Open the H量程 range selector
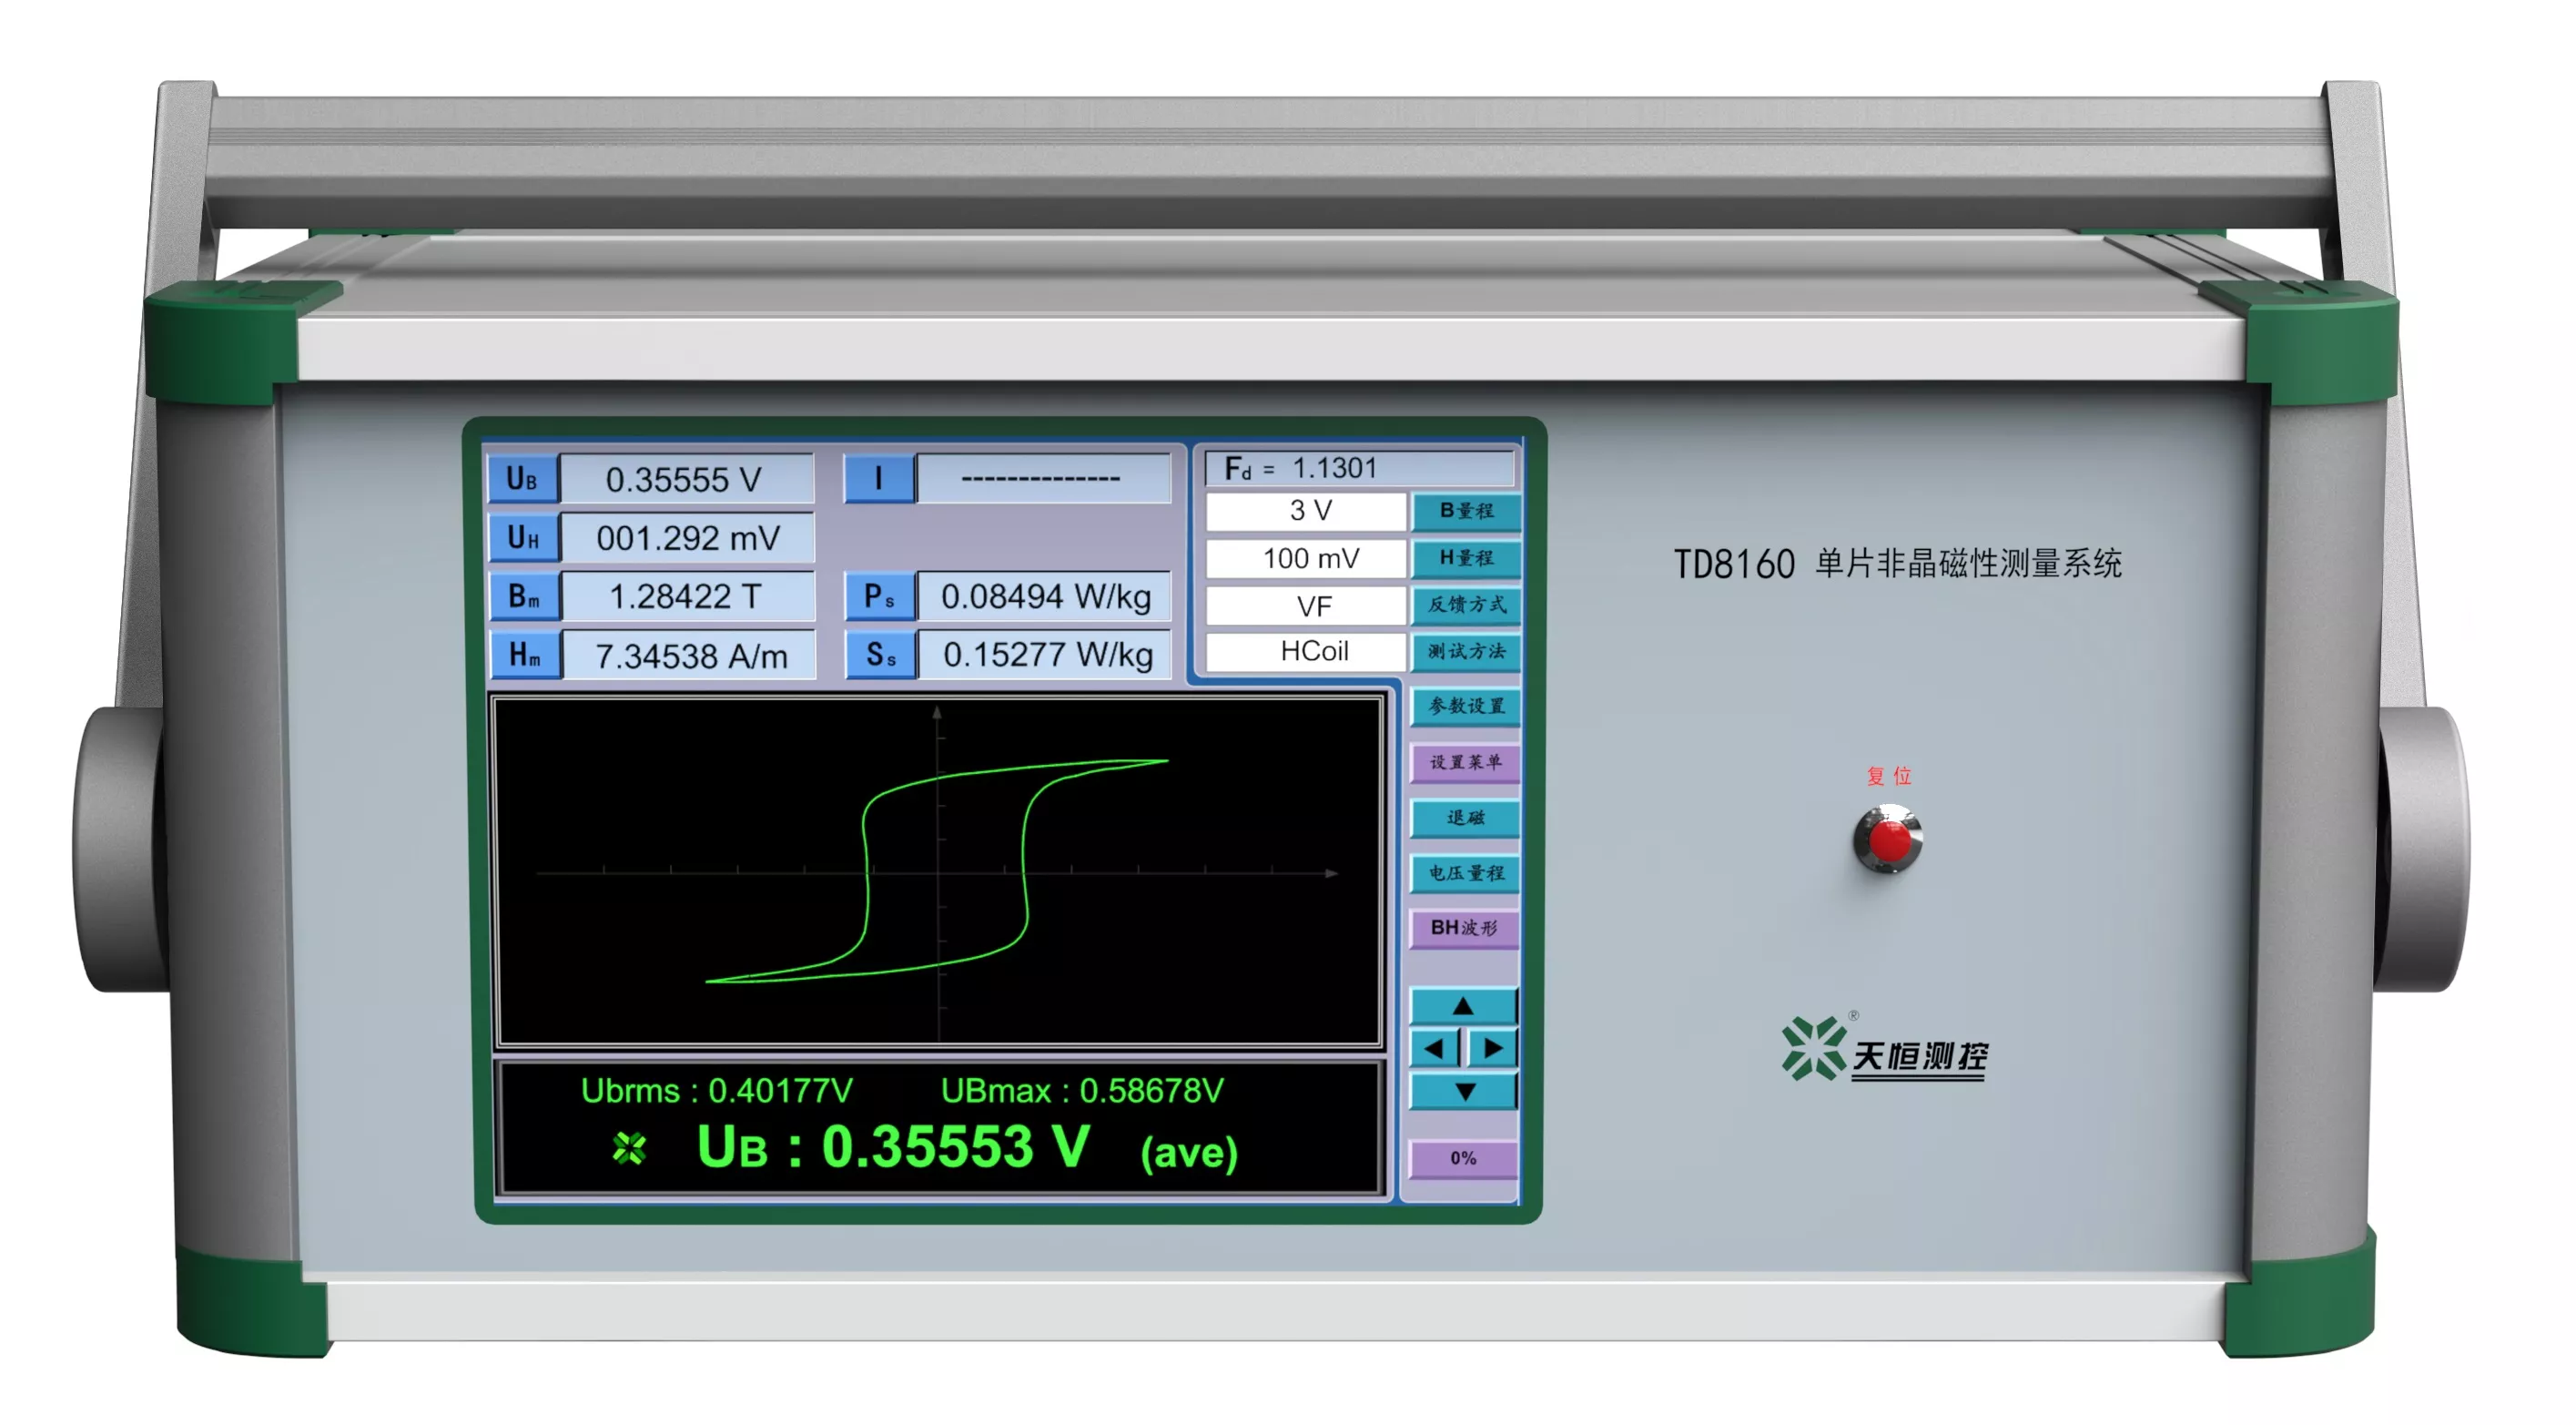This screenshot has width=2576, height=1425. click(1465, 558)
